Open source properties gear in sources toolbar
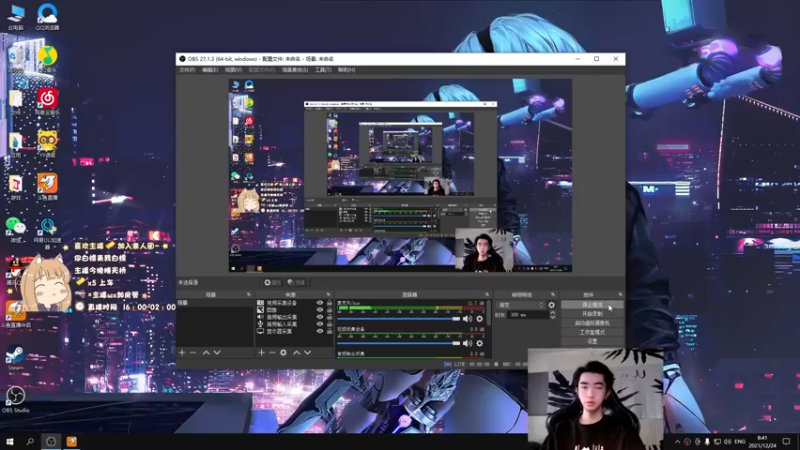Viewport: 800px width, 450px height. 284,353
